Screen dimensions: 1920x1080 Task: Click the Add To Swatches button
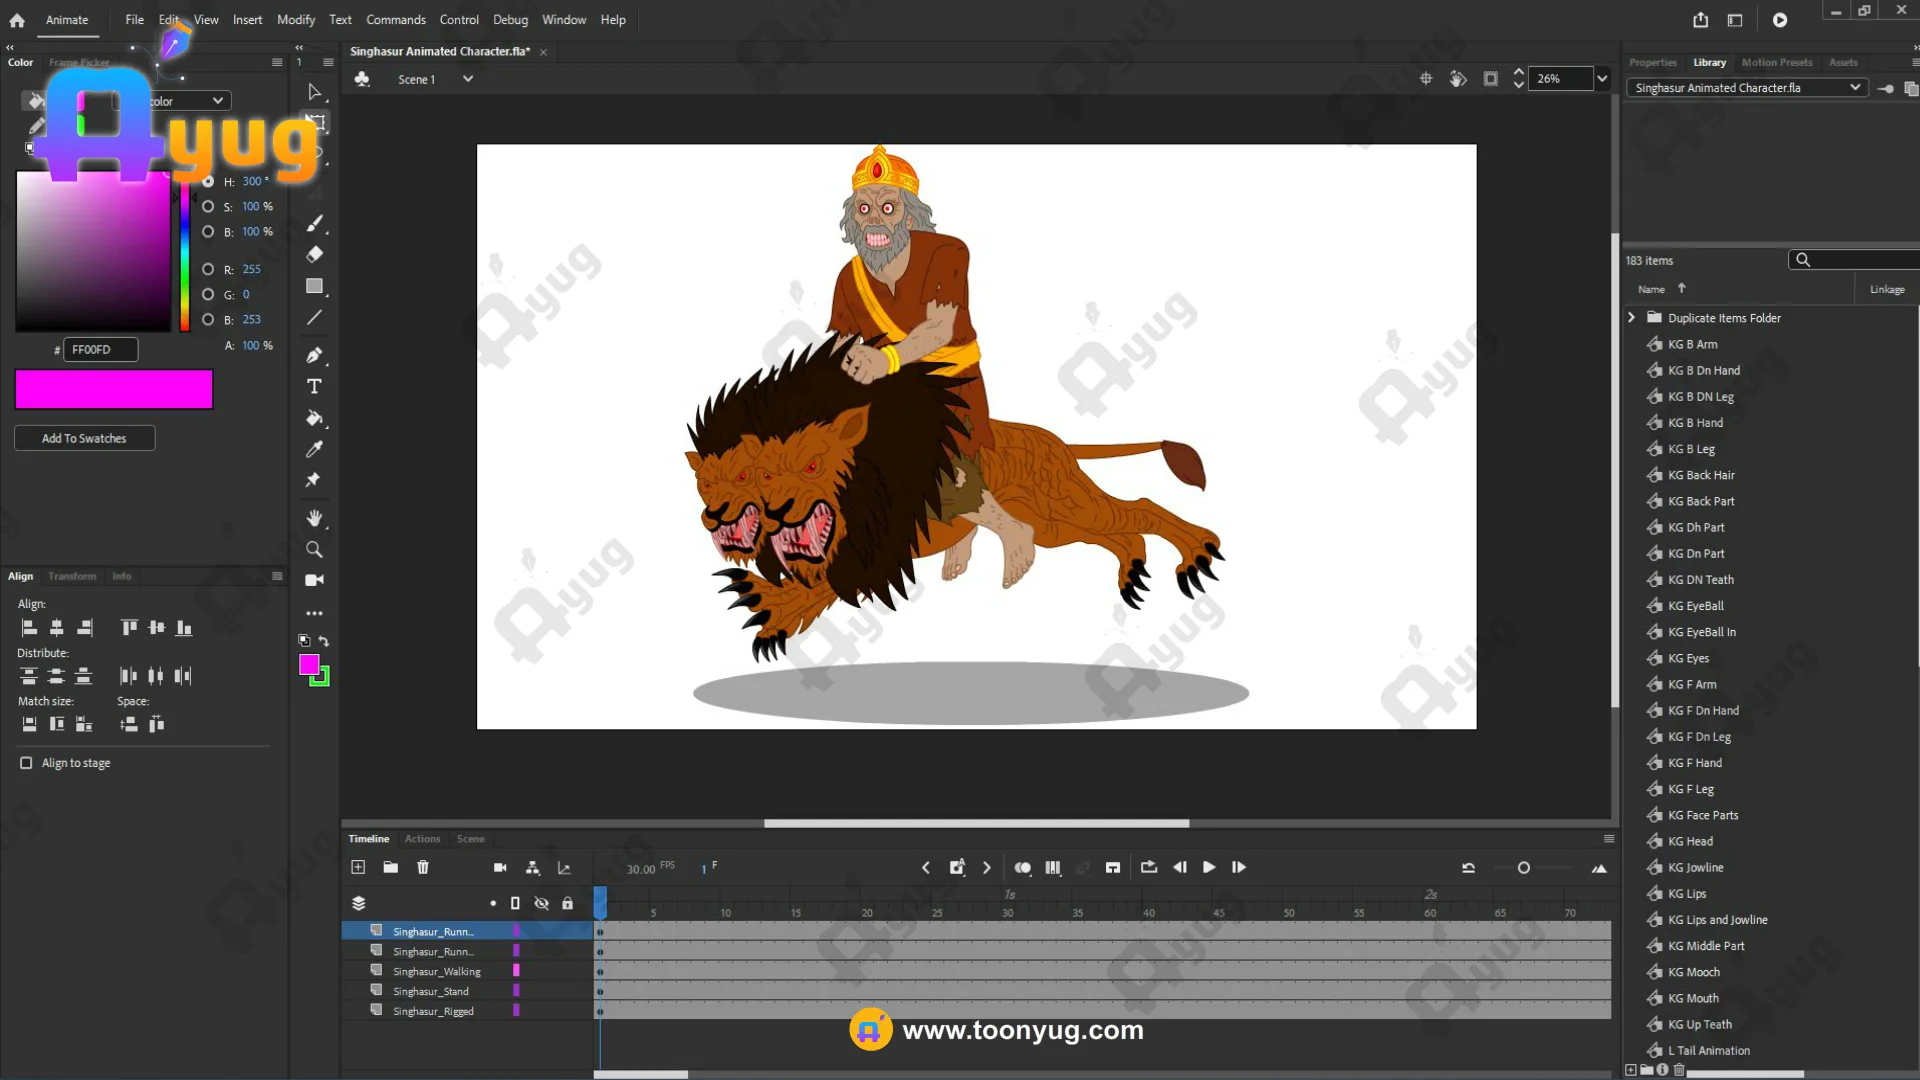point(84,438)
